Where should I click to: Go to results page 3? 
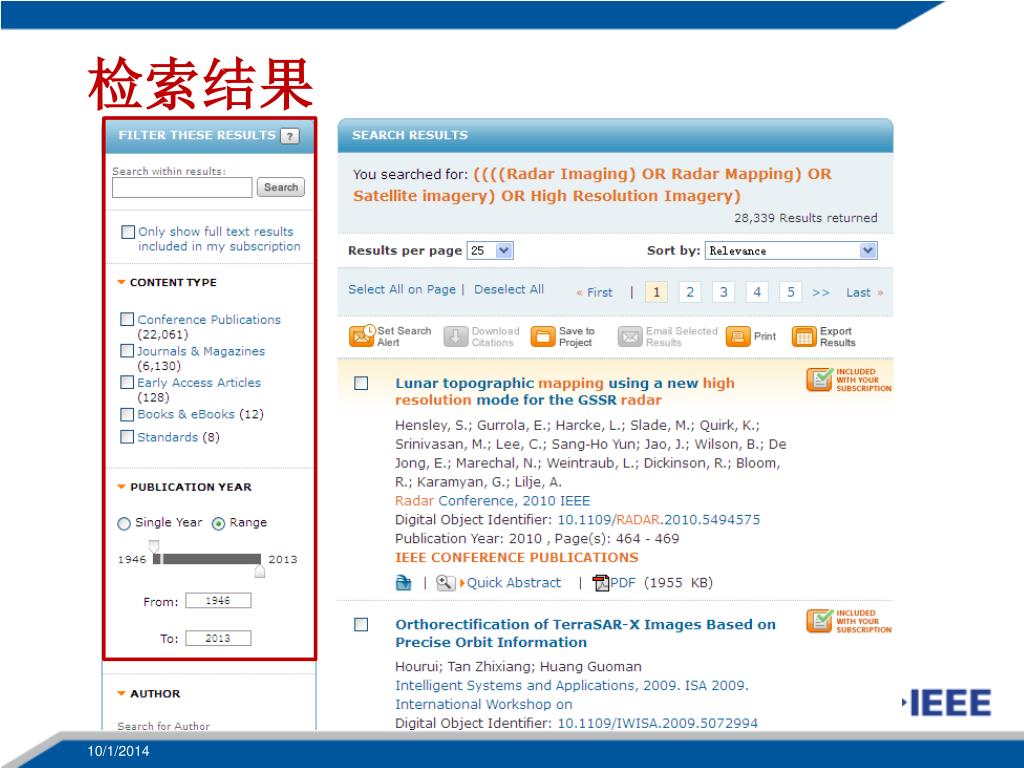[724, 292]
